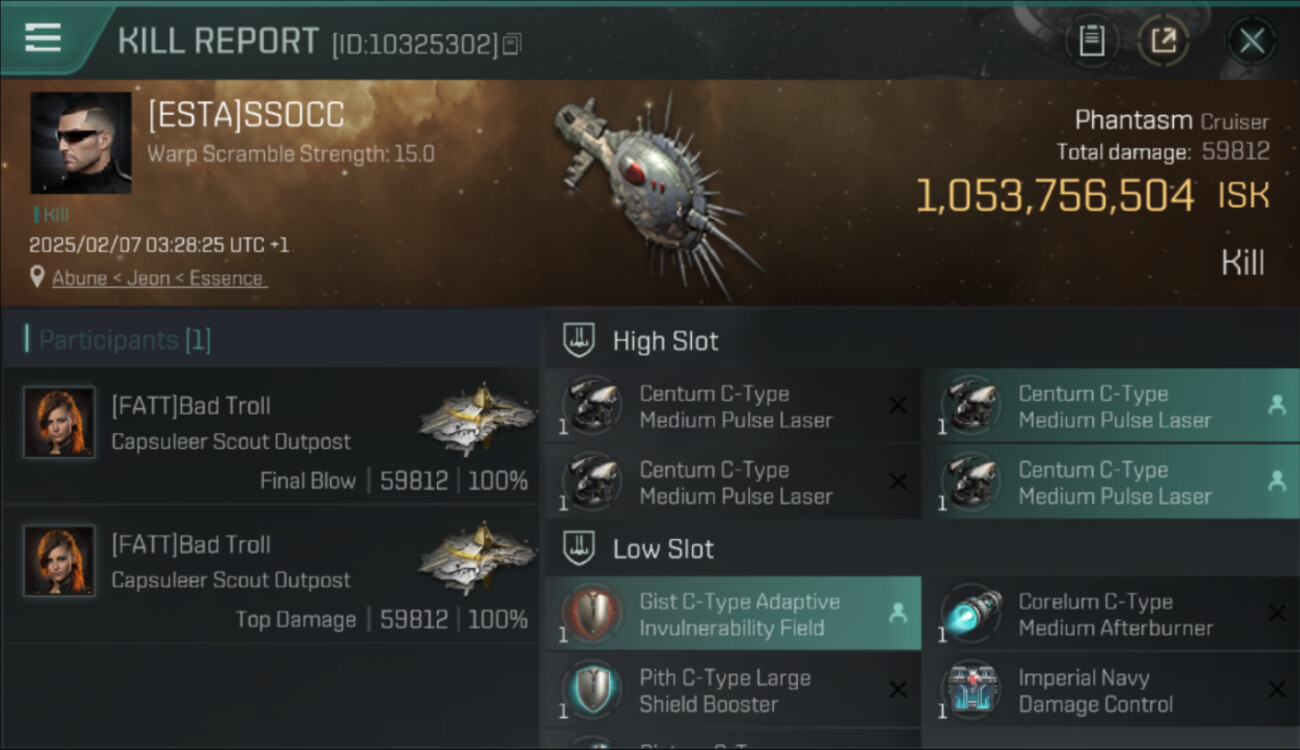Open the clipboard notes icon in header
This screenshot has height=750, width=1300.
[x=1091, y=41]
